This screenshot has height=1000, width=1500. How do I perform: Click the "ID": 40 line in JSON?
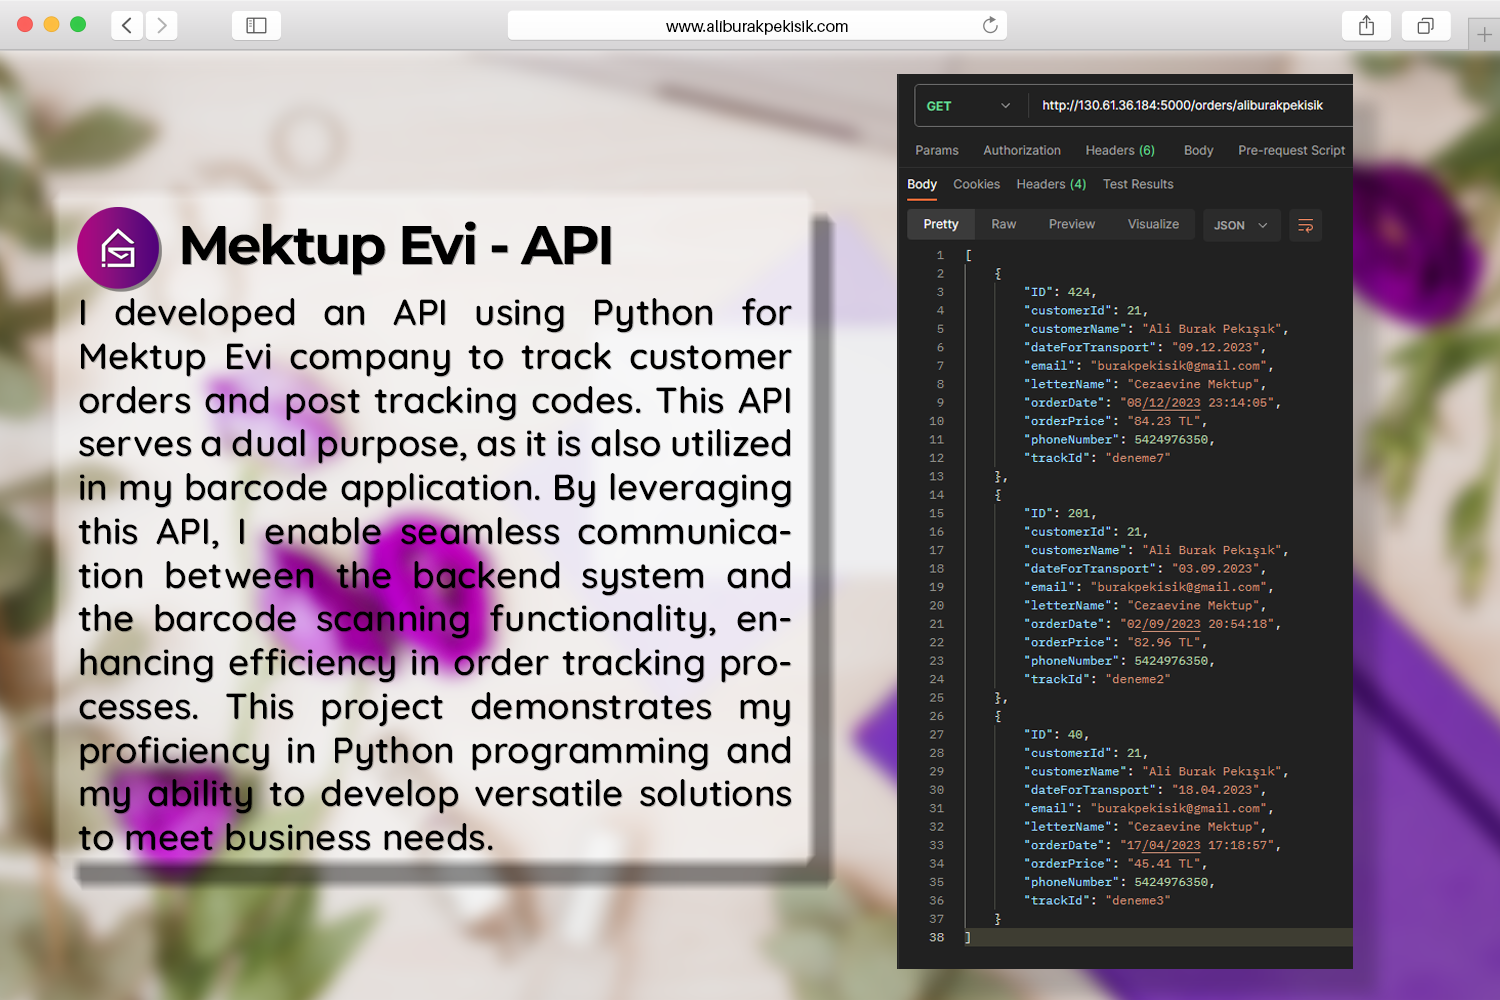1056,734
